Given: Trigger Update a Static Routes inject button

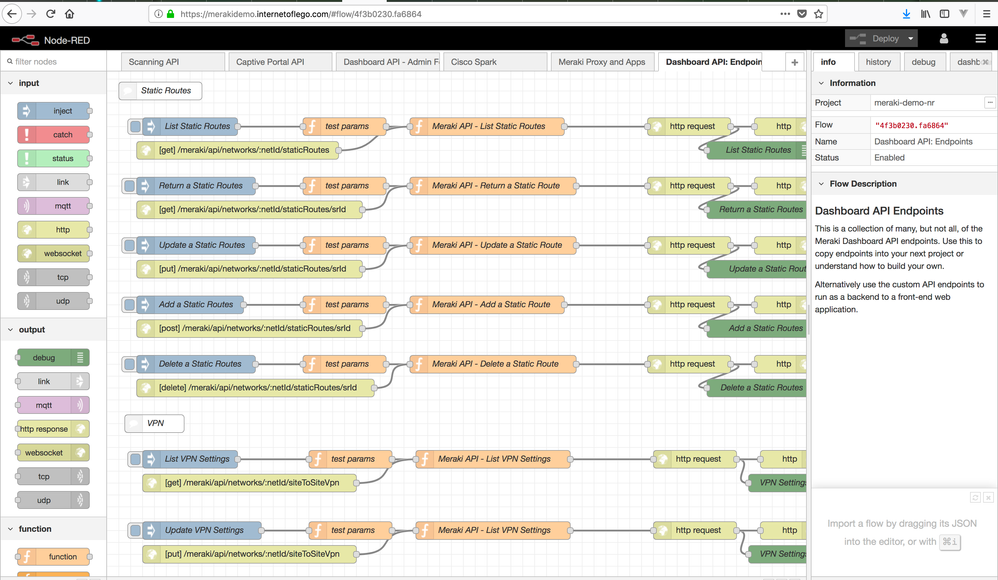Looking at the screenshot, I should [x=129, y=244].
